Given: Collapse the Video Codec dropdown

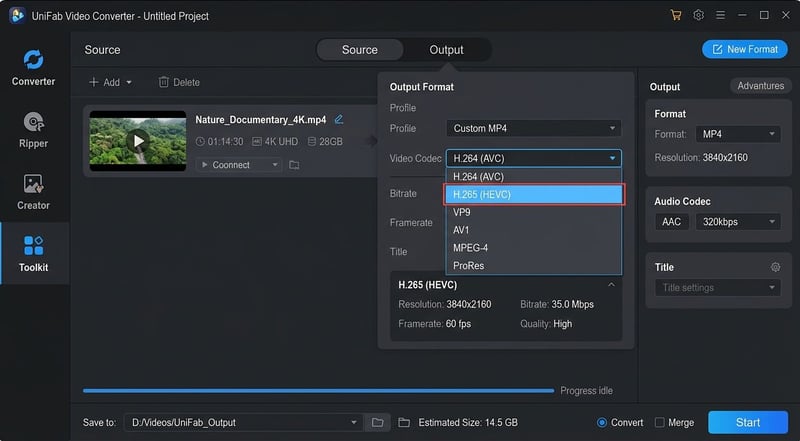Looking at the screenshot, I should (534, 158).
